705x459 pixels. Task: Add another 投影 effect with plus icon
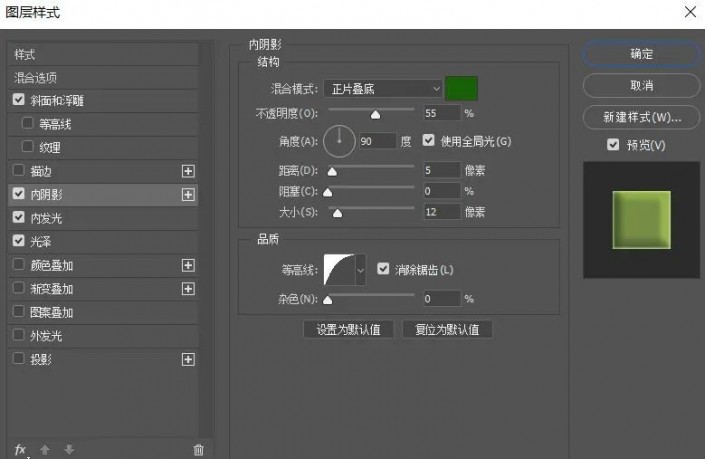[x=188, y=359]
